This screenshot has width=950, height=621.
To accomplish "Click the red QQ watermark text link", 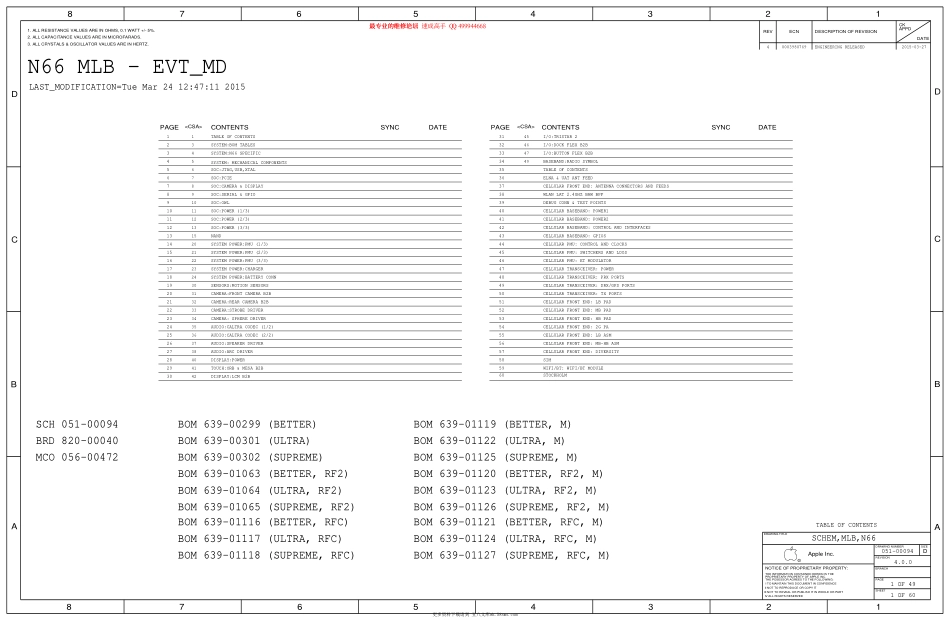I will (x=428, y=26).
